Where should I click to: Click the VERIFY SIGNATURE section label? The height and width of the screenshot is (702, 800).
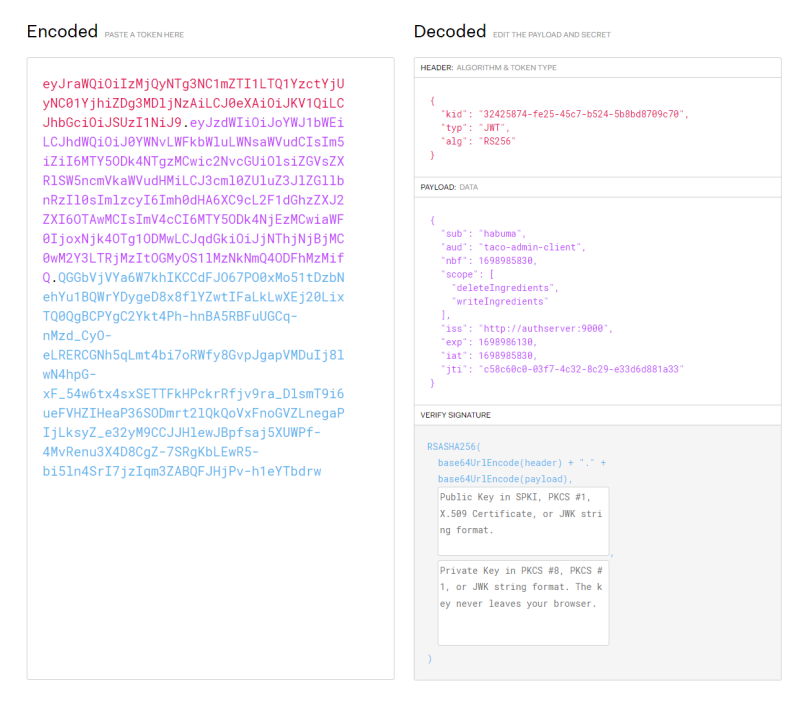pyautogui.click(x=458, y=414)
